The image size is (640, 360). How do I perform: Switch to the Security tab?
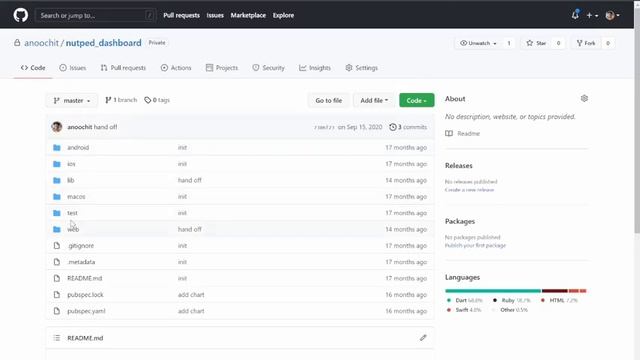tap(269, 68)
